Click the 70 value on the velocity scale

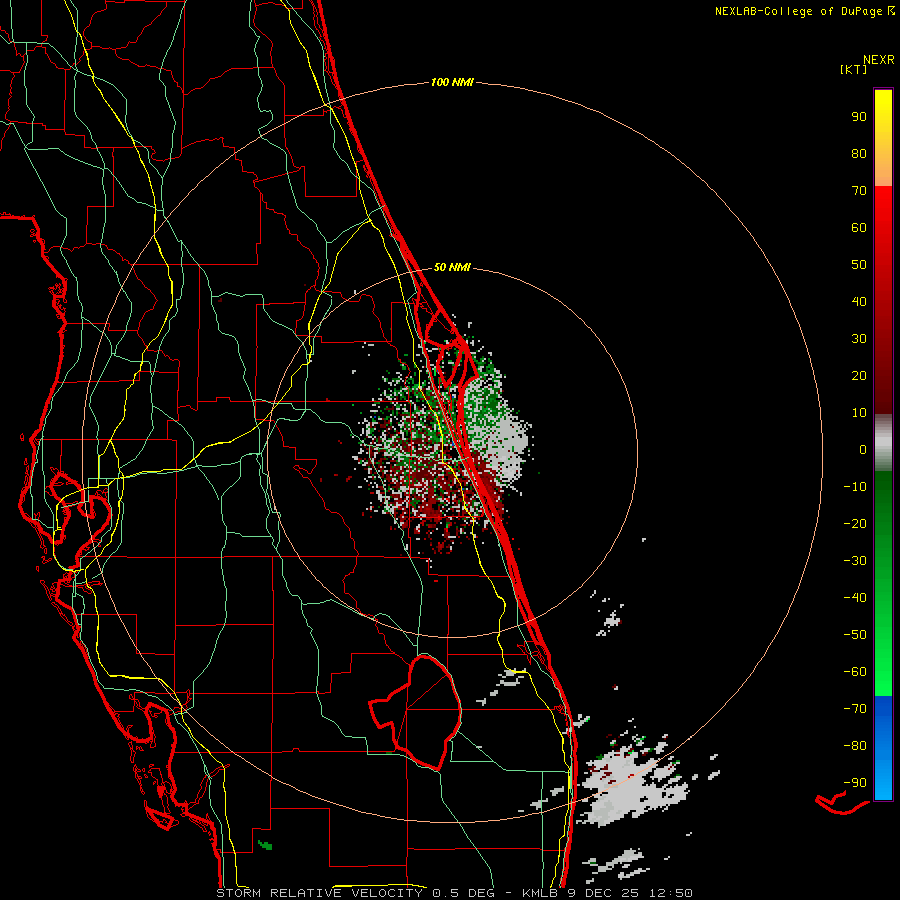tap(859, 191)
